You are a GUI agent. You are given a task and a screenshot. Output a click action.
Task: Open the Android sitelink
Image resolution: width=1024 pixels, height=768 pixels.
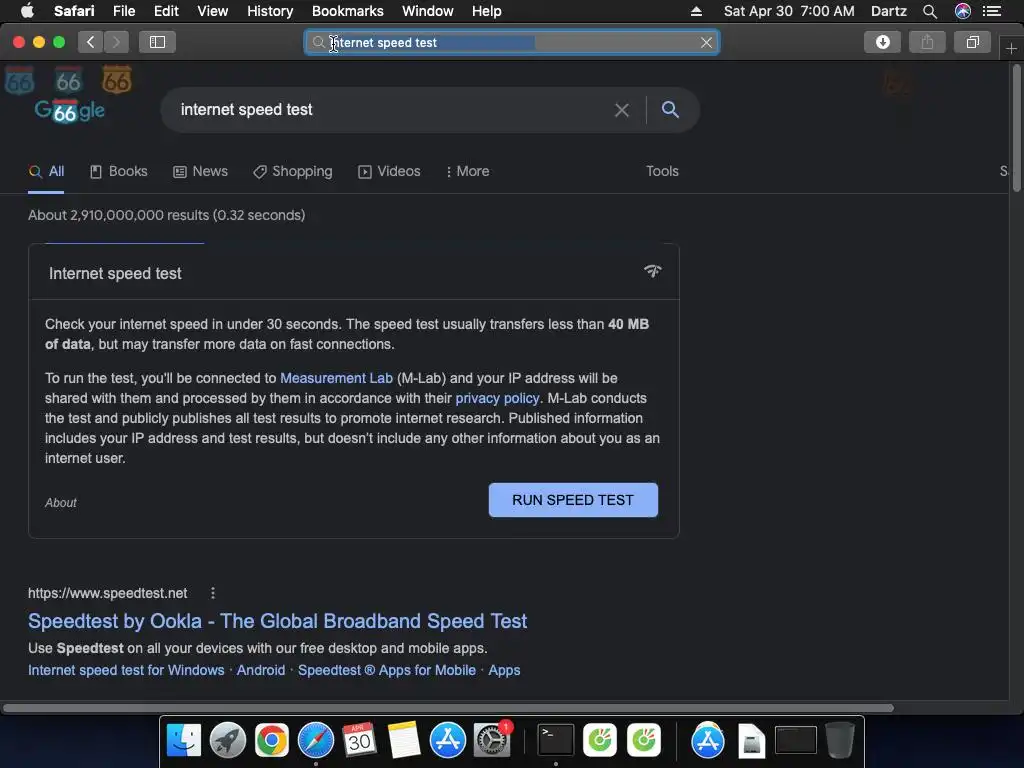tap(261, 670)
